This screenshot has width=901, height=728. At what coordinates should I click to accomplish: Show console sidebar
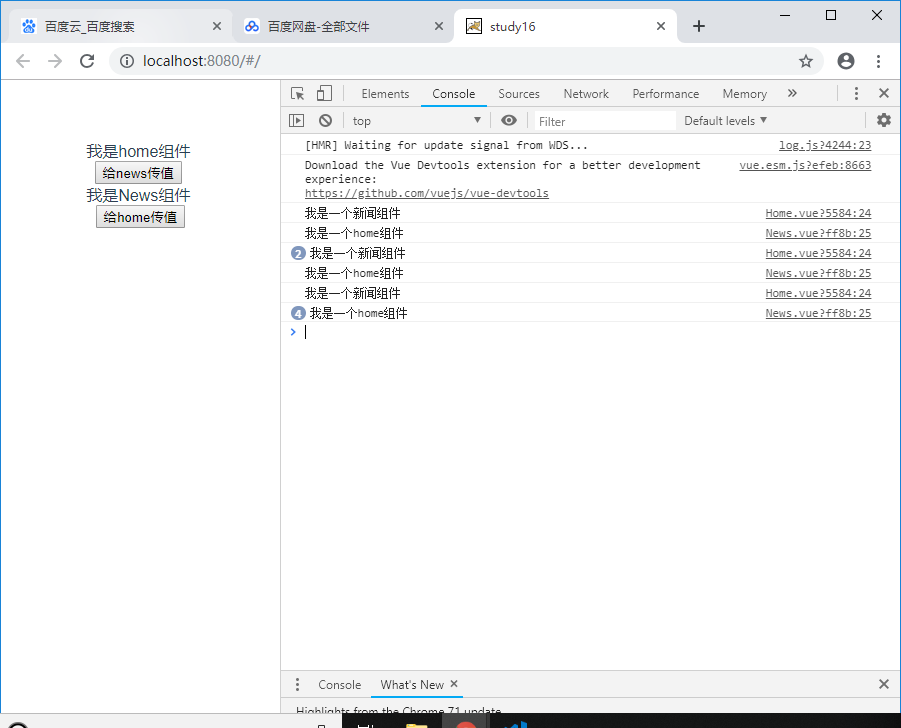297,120
